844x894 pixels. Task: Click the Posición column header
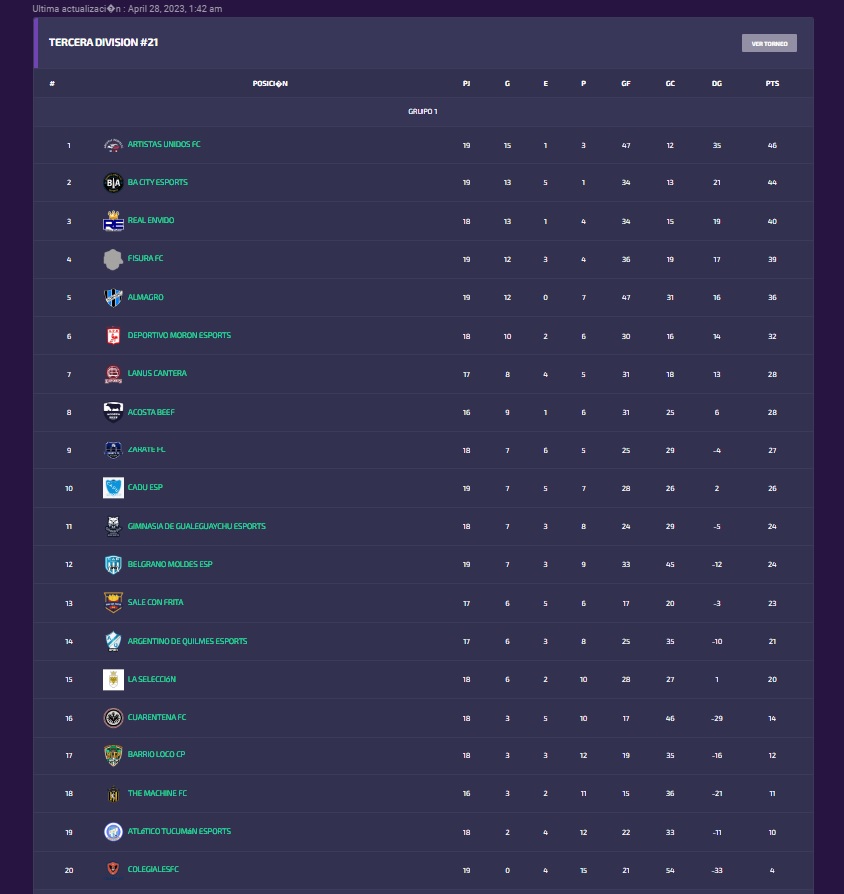pyautogui.click(x=270, y=83)
